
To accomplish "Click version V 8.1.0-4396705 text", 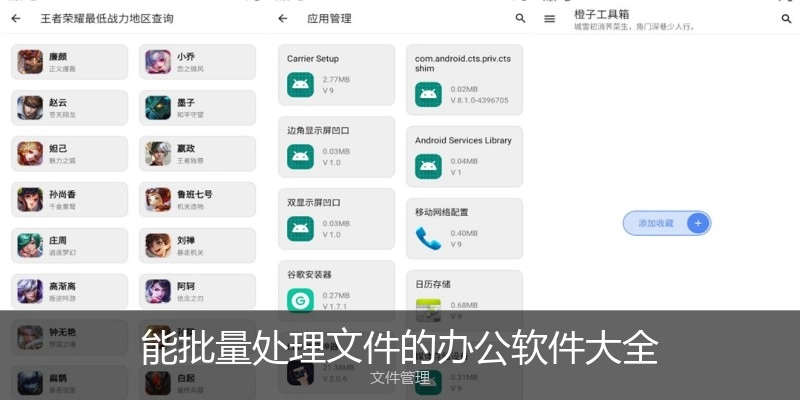I will [480, 101].
